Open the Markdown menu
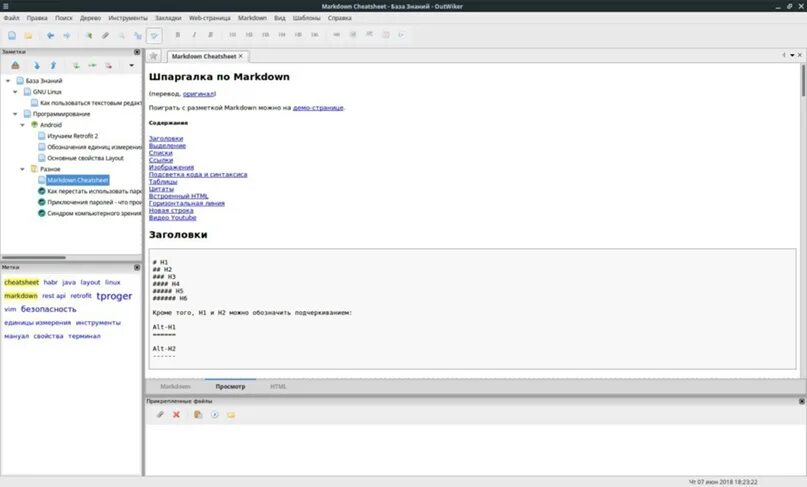The width and height of the screenshot is (807, 487). [252, 18]
